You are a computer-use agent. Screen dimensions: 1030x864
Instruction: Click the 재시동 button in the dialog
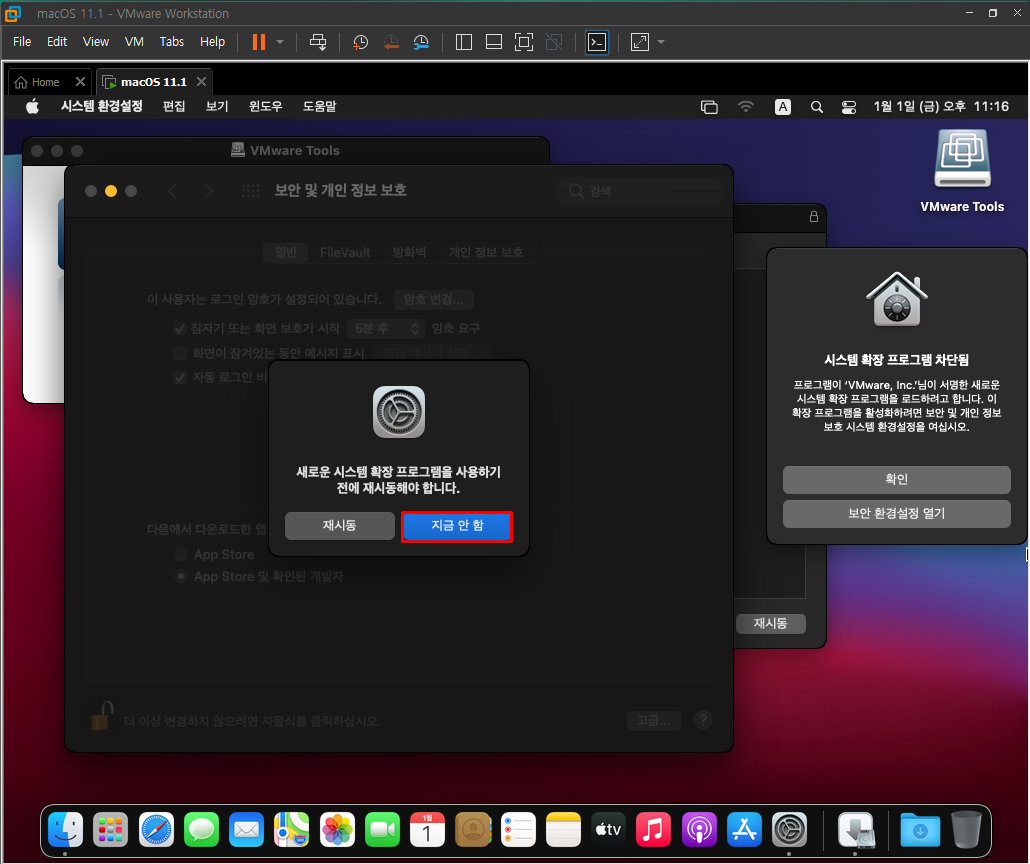[340, 526]
